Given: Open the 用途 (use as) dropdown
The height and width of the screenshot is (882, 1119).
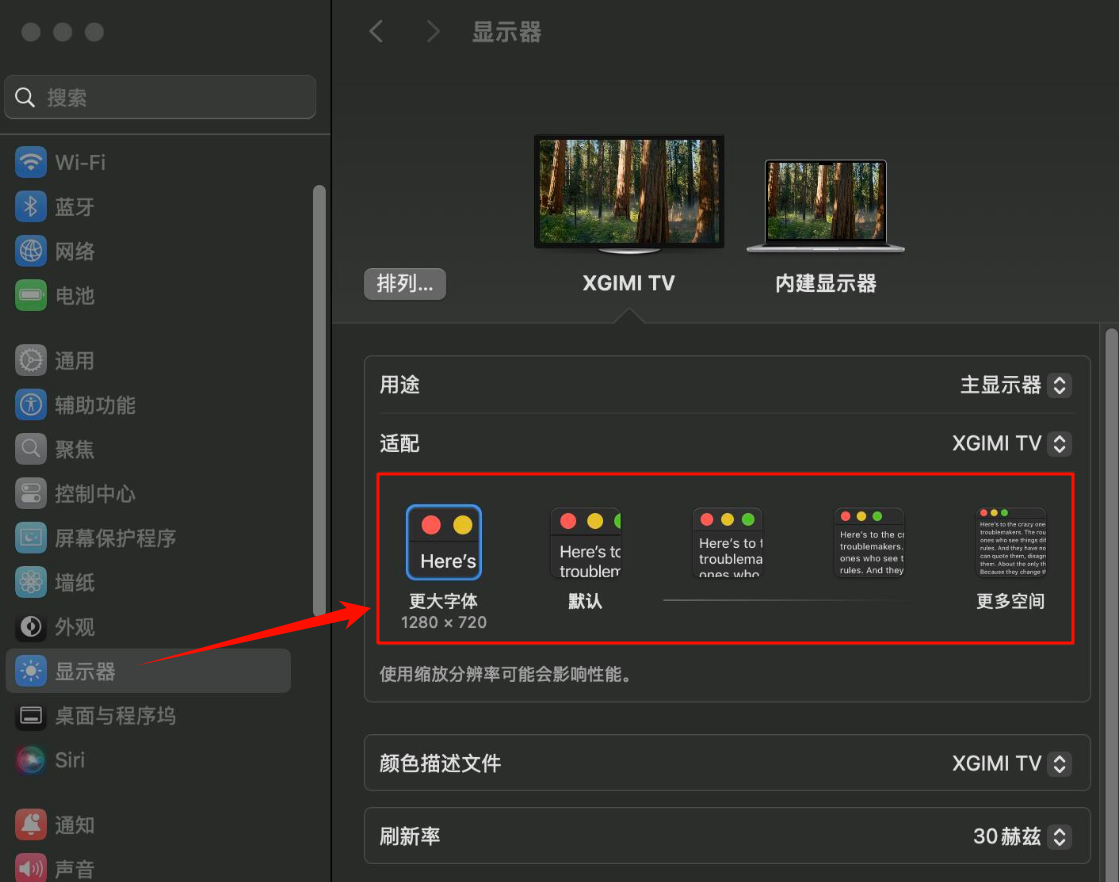Looking at the screenshot, I should (x=1015, y=385).
